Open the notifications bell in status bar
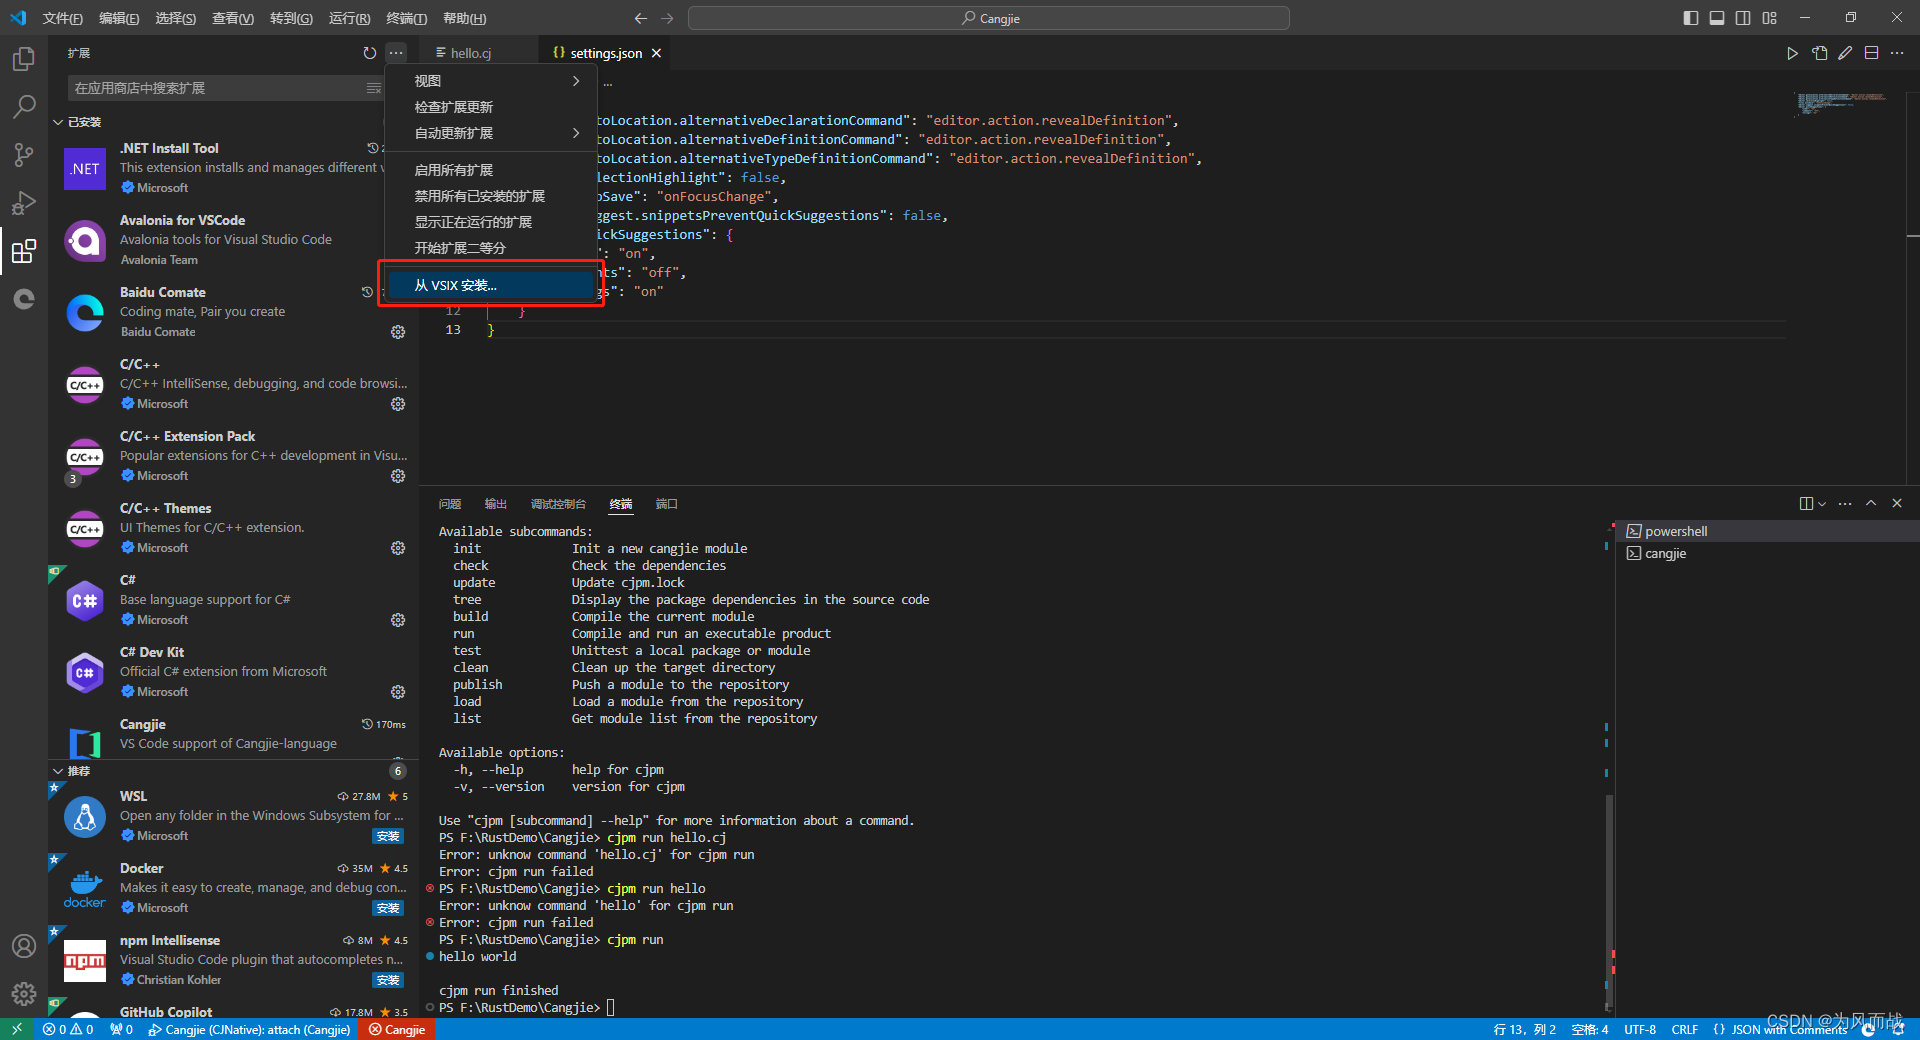The image size is (1920, 1040). coord(1898,1029)
